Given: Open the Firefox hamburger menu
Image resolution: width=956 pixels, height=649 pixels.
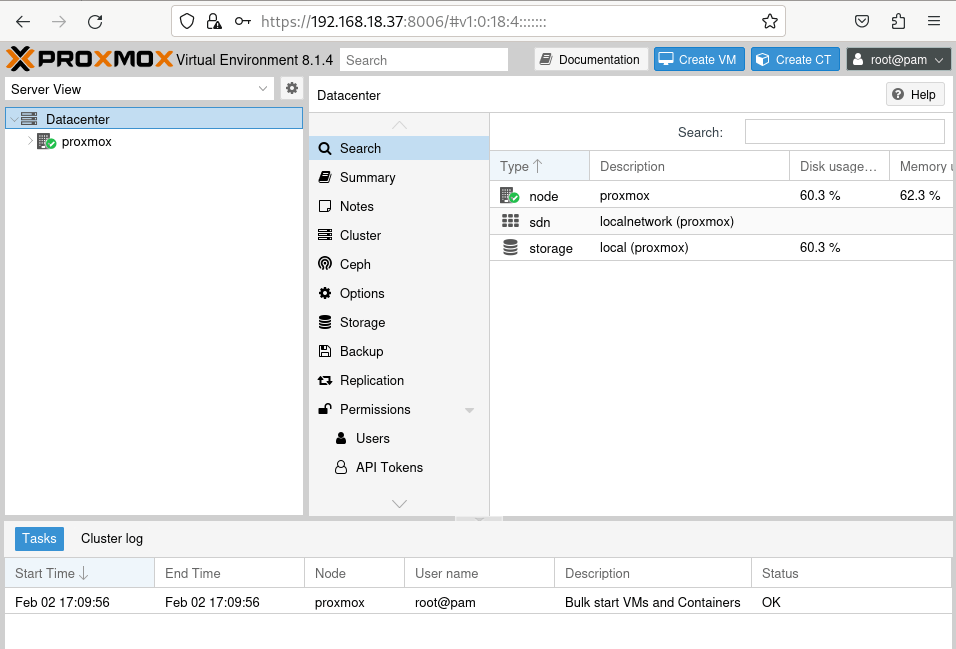Looking at the screenshot, I should (933, 22).
